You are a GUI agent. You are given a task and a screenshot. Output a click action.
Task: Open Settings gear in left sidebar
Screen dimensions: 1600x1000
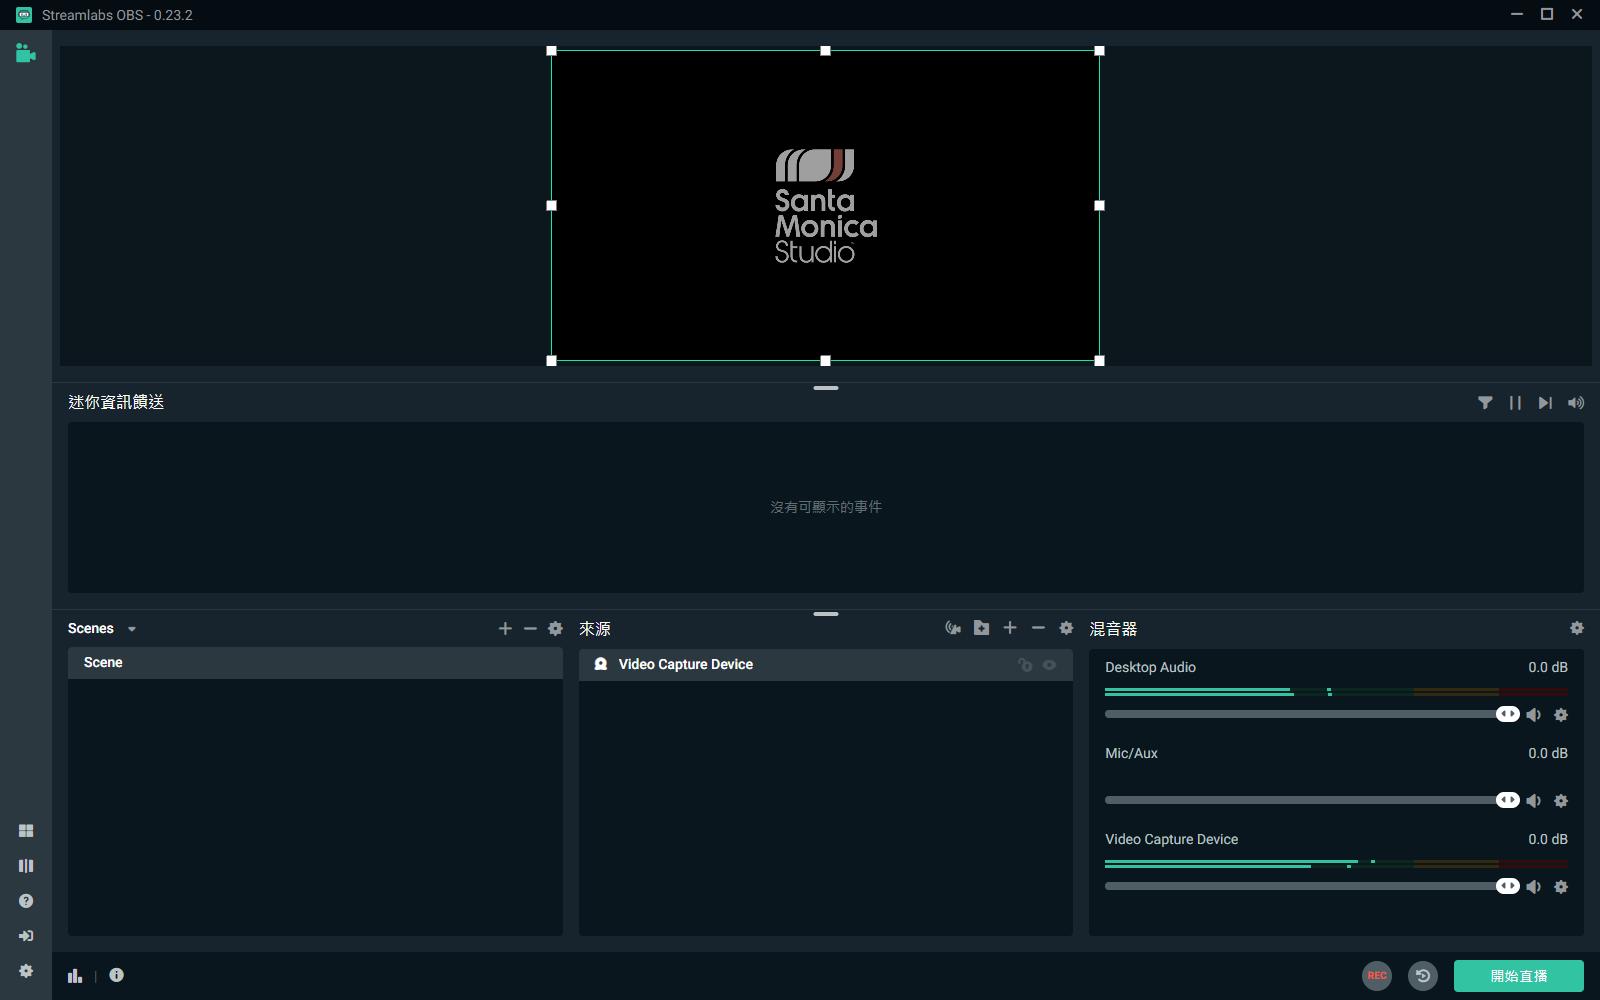click(x=26, y=971)
